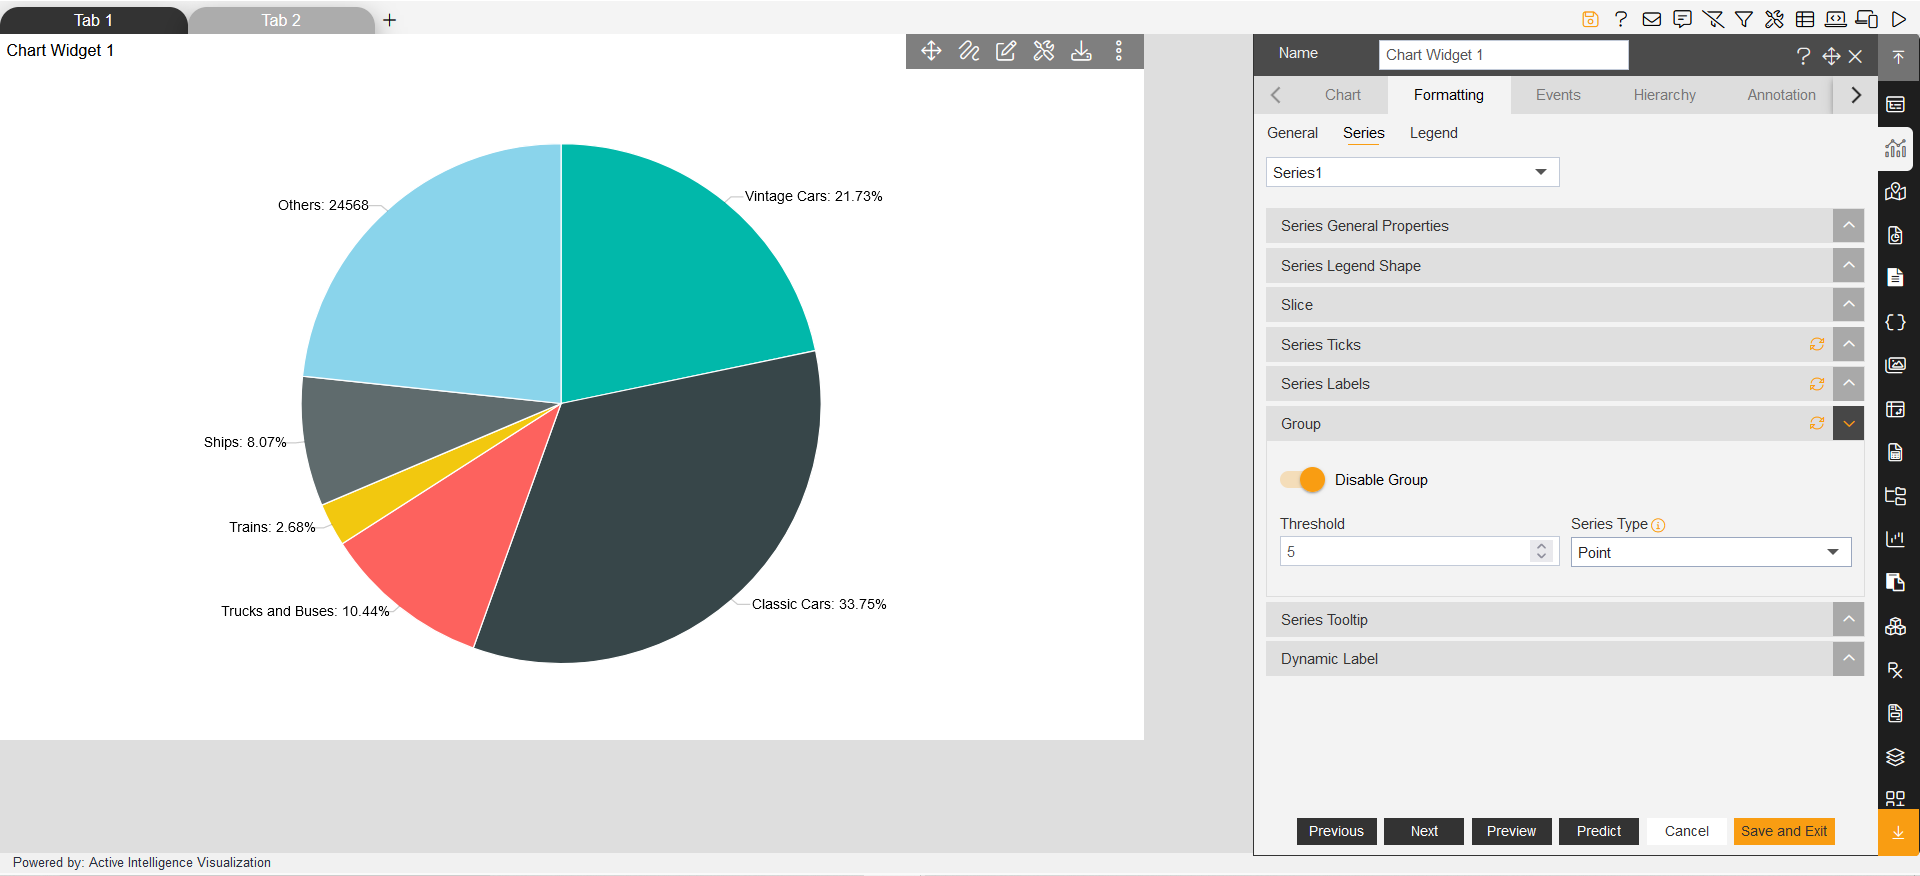
Task: Click the curly braces icon in the right sidebar
Action: coord(1895,322)
